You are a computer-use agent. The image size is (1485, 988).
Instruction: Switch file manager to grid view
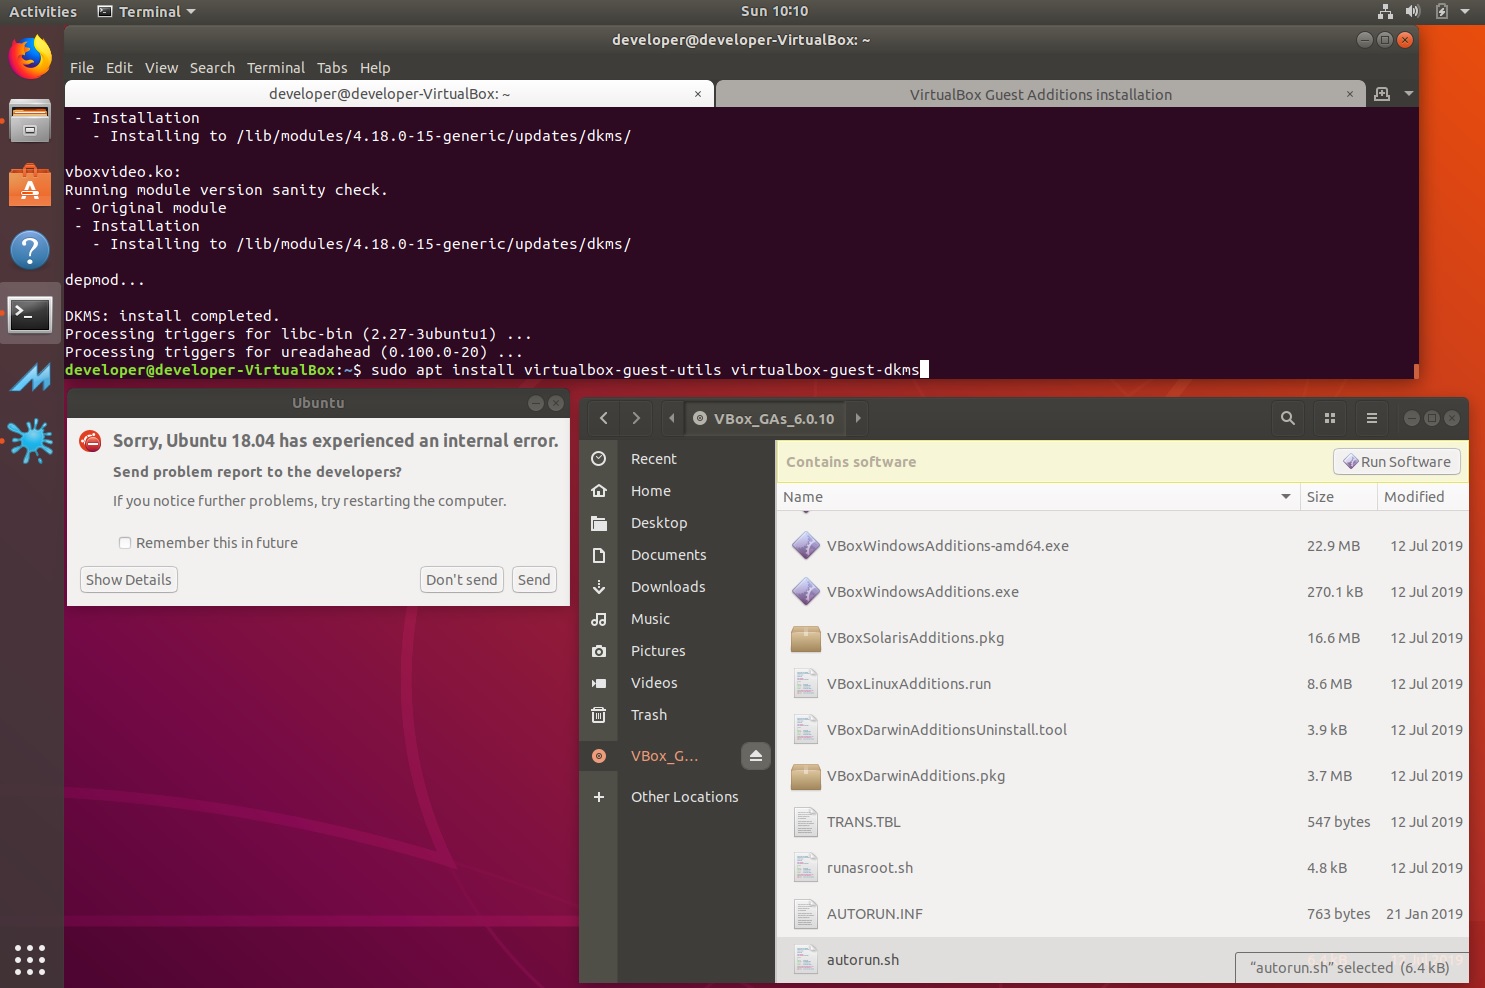click(x=1330, y=418)
